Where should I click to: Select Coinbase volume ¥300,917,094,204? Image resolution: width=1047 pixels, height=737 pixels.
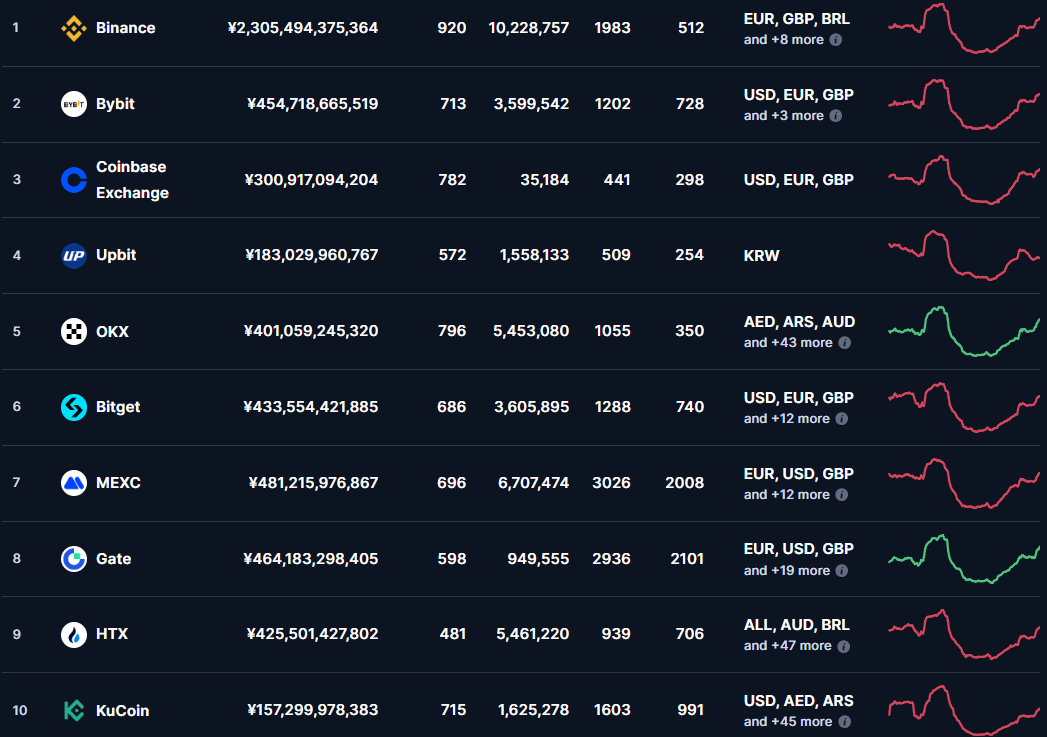pos(311,180)
